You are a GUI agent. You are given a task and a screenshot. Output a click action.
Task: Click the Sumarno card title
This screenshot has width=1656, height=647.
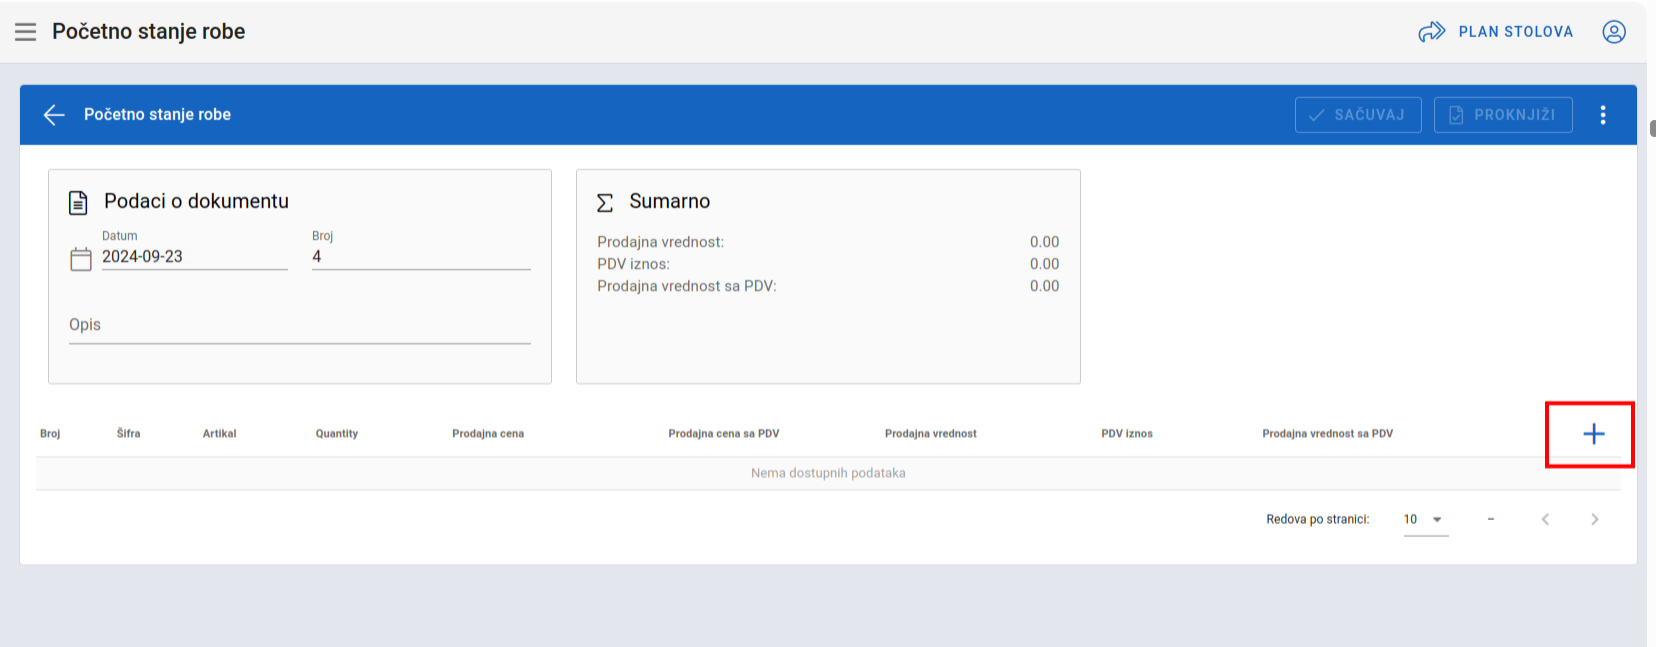click(670, 201)
